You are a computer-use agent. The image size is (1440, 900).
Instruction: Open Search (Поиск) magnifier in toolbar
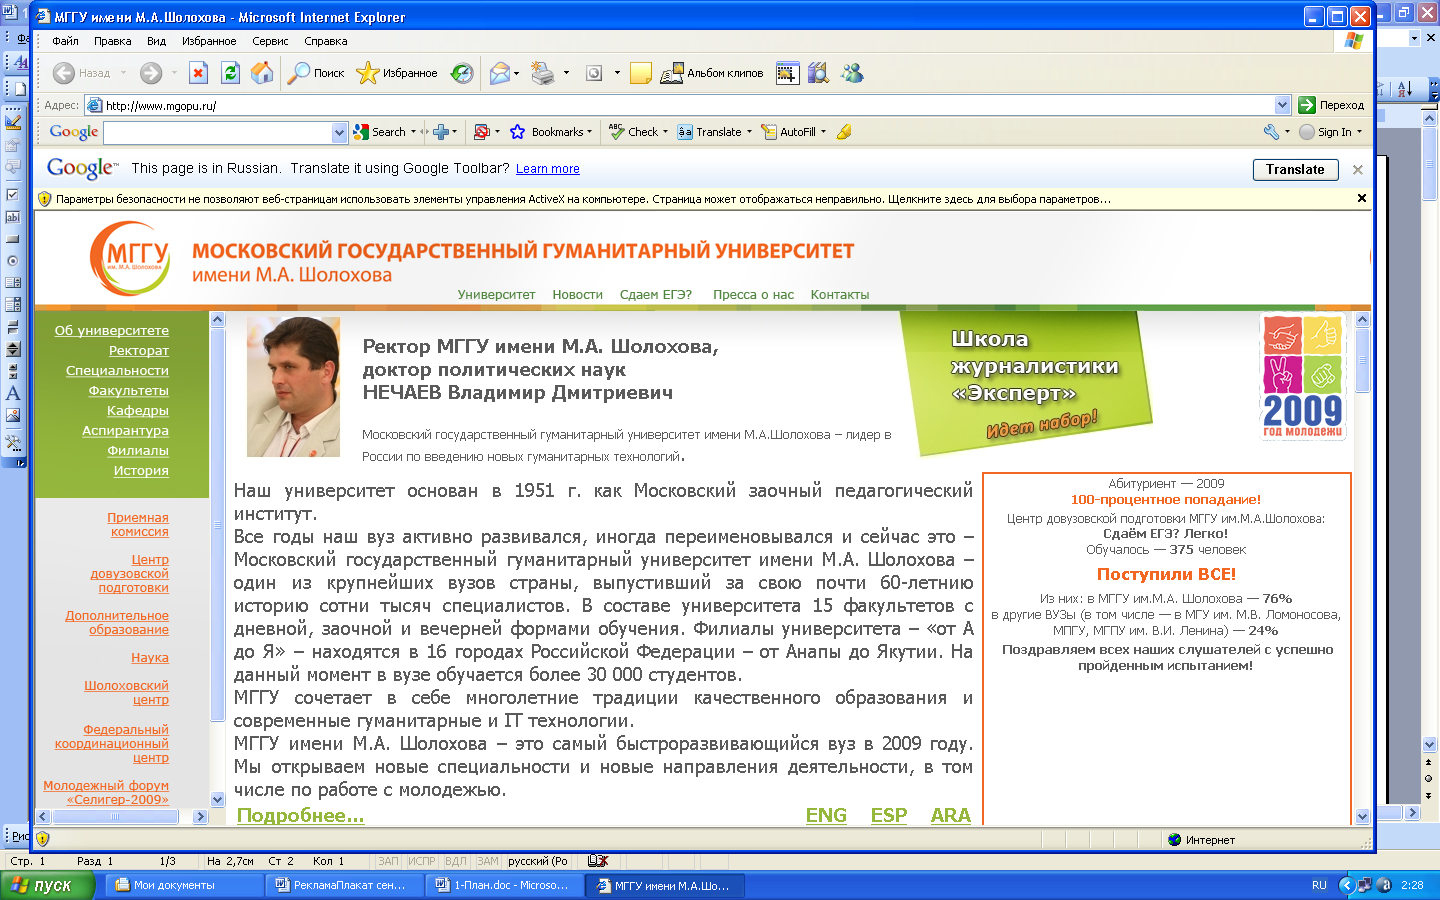(315, 73)
